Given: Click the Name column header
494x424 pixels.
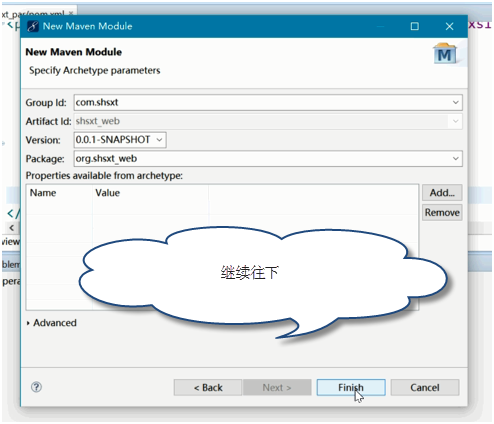Looking at the screenshot, I should (x=59, y=193).
